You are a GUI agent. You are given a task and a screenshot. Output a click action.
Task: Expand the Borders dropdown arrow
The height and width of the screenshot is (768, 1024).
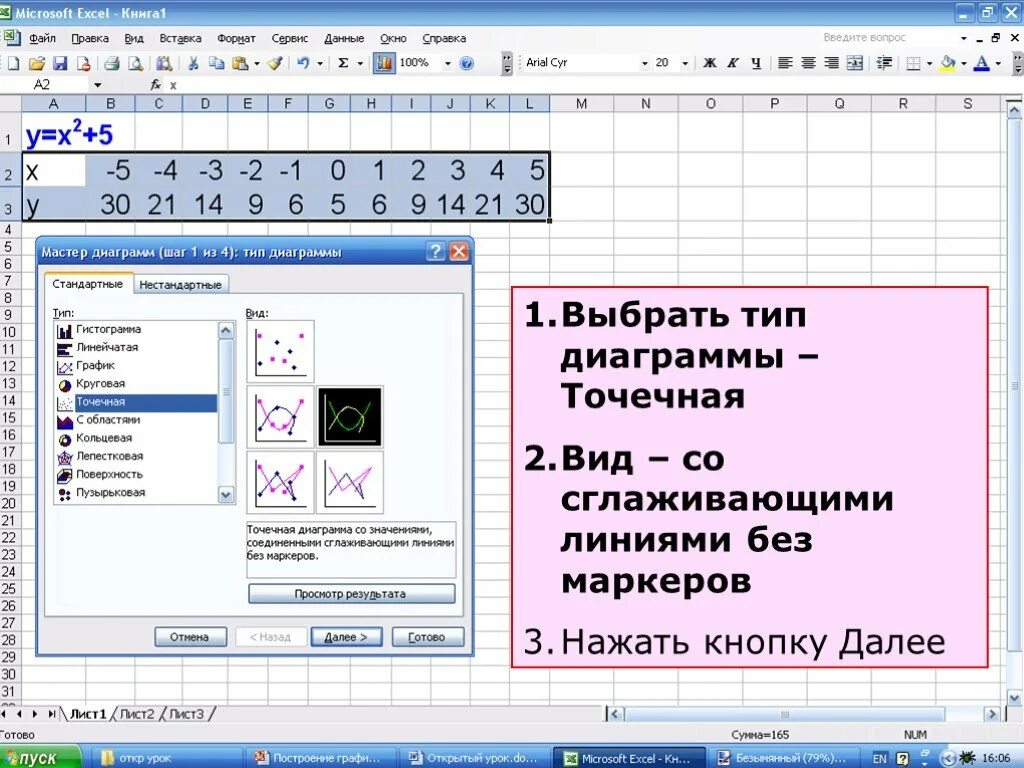(x=929, y=63)
